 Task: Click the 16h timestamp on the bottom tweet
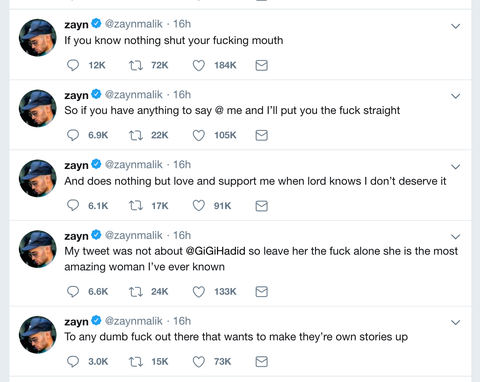182,321
